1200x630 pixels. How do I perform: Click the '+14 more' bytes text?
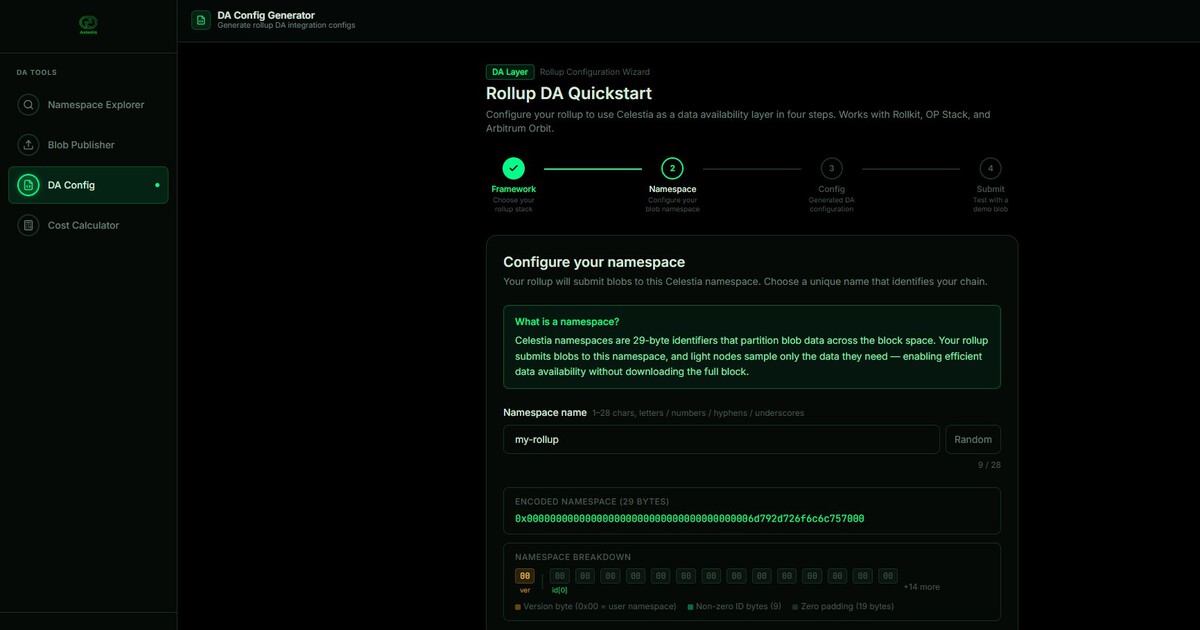point(921,587)
